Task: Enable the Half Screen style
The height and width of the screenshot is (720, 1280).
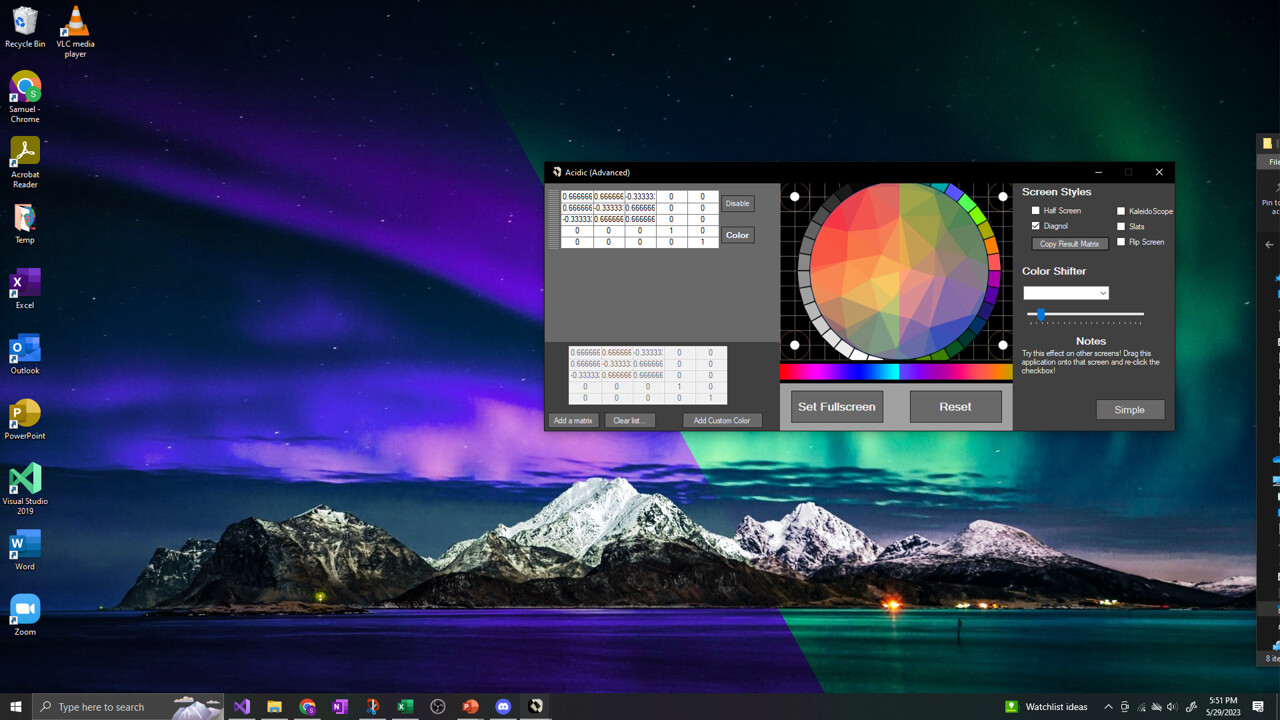Action: coord(1037,210)
